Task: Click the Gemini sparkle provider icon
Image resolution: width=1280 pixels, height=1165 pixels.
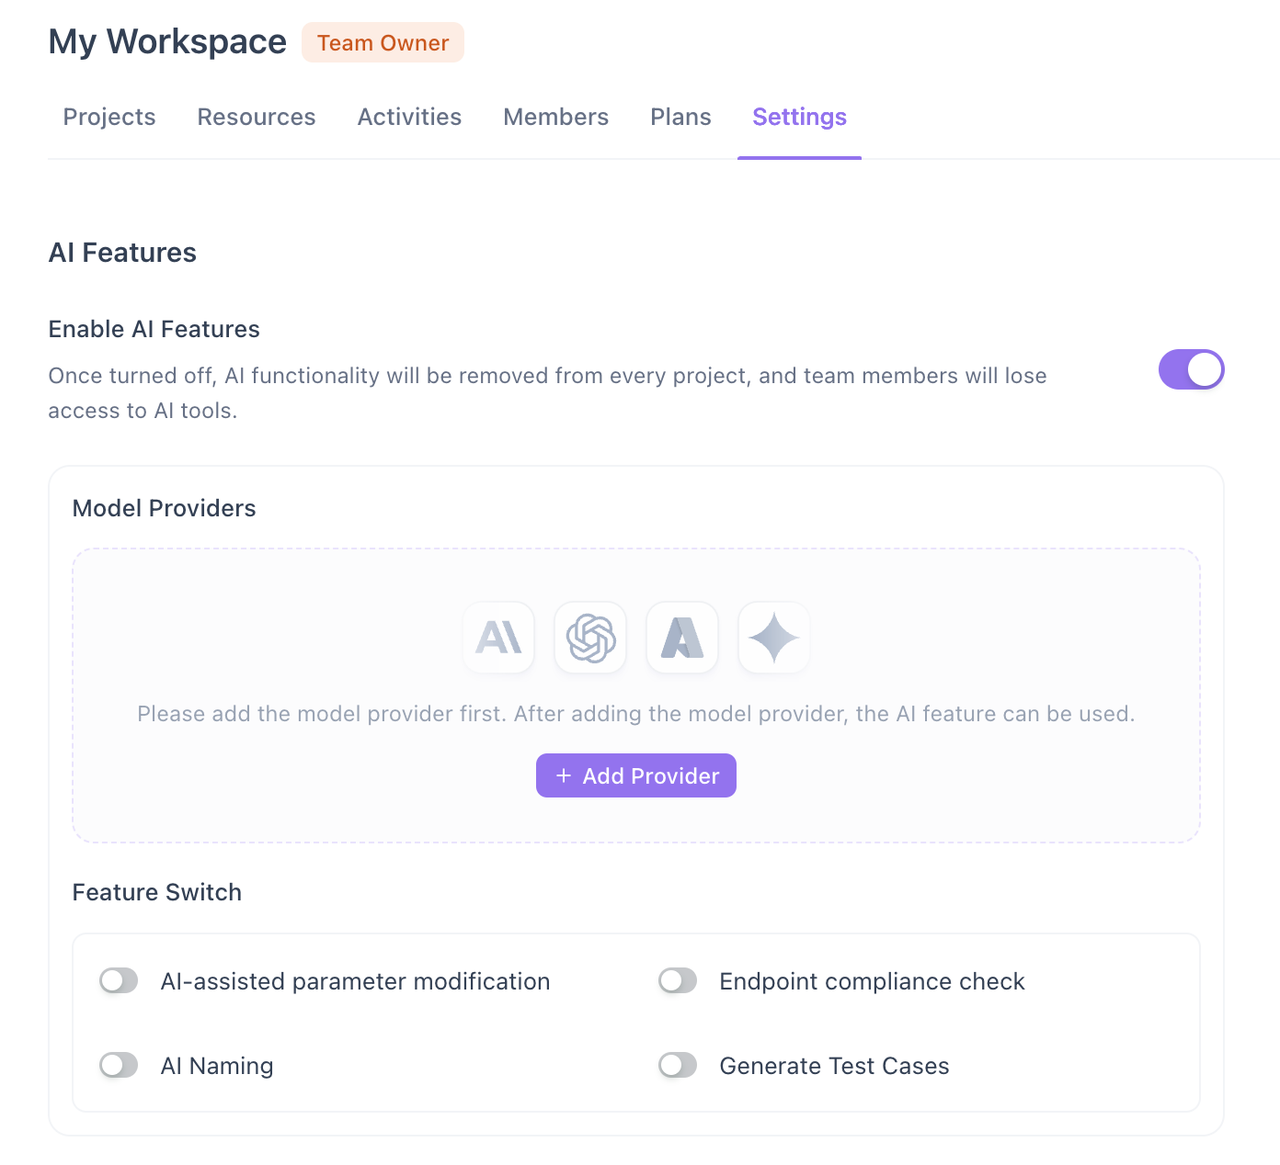Action: tap(774, 637)
